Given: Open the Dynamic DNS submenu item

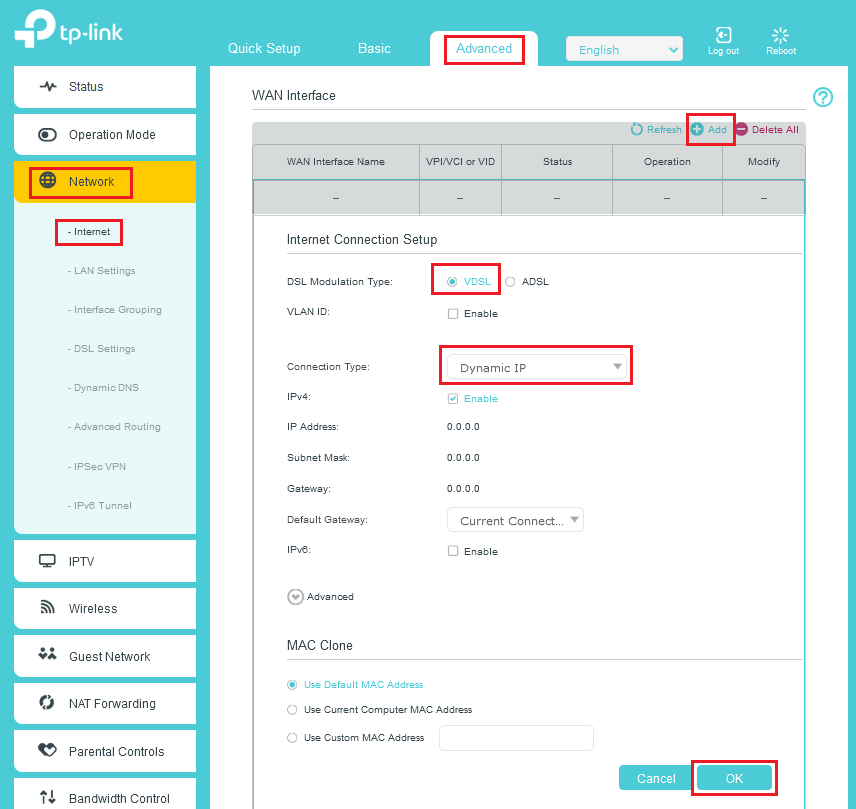Looking at the screenshot, I should 103,388.
